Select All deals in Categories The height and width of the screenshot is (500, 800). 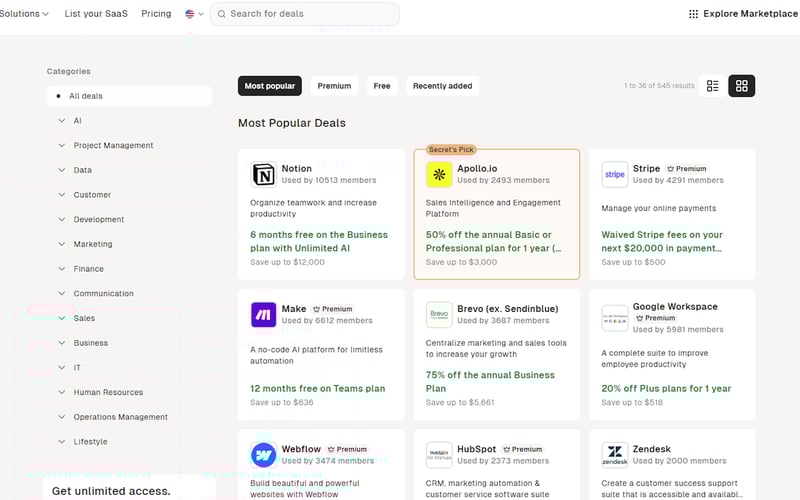coord(129,96)
